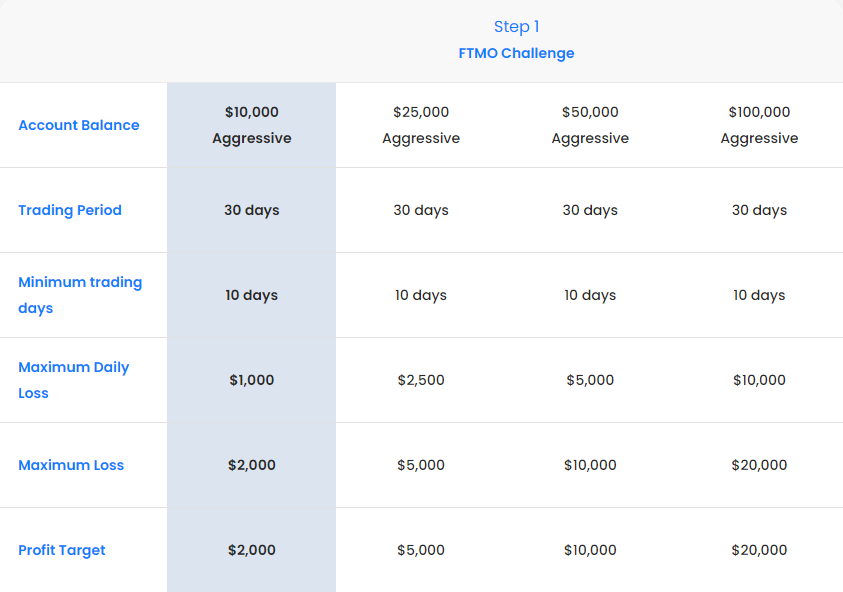843x592 pixels.
Task: Select minimum trading days cell under $25,000
Action: [421, 295]
